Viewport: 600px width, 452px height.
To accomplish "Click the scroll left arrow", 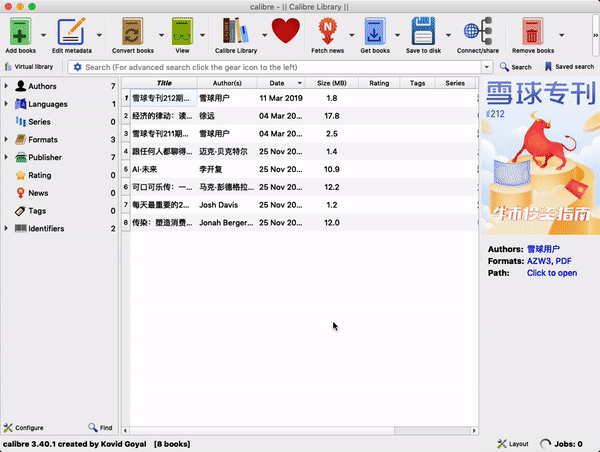I will coord(125,431).
